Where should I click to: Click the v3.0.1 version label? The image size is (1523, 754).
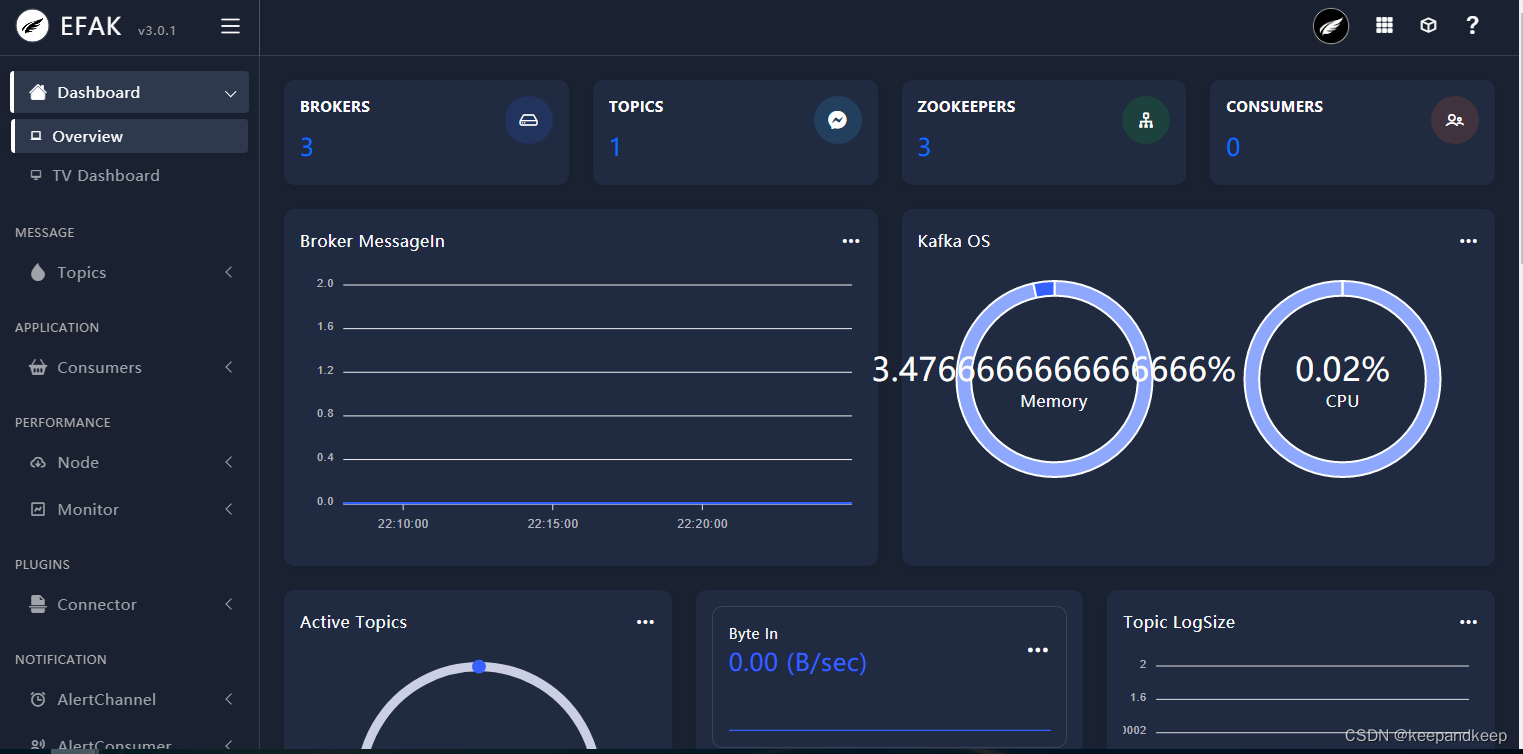(157, 30)
